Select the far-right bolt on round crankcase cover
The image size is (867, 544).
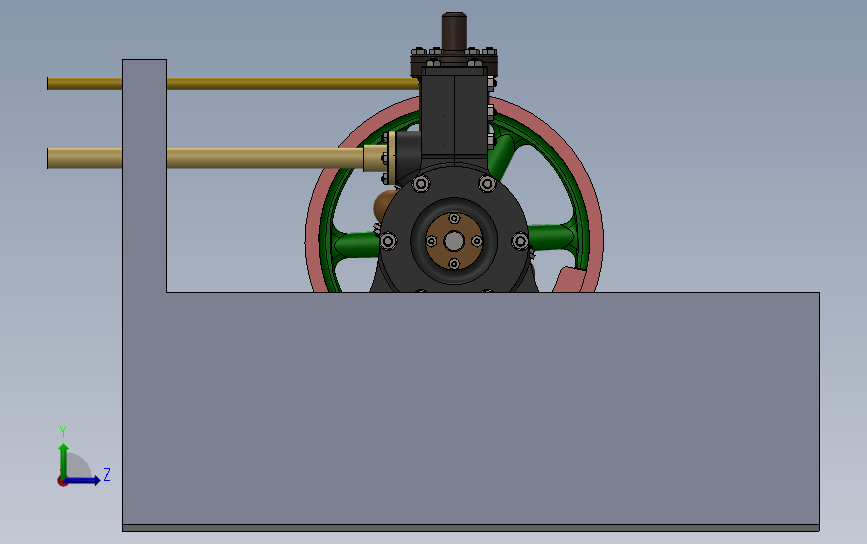coord(520,241)
